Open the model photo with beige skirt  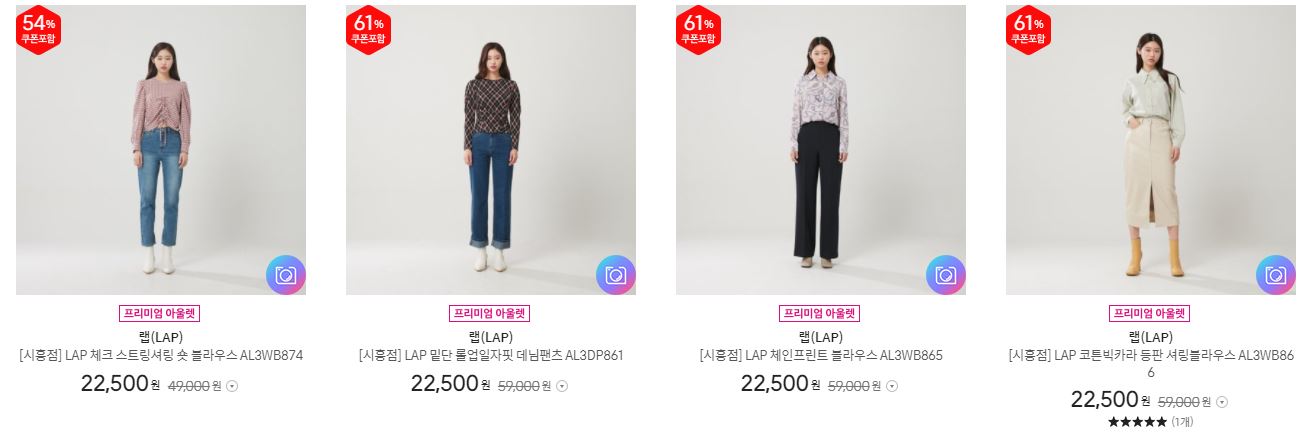(x=1151, y=150)
